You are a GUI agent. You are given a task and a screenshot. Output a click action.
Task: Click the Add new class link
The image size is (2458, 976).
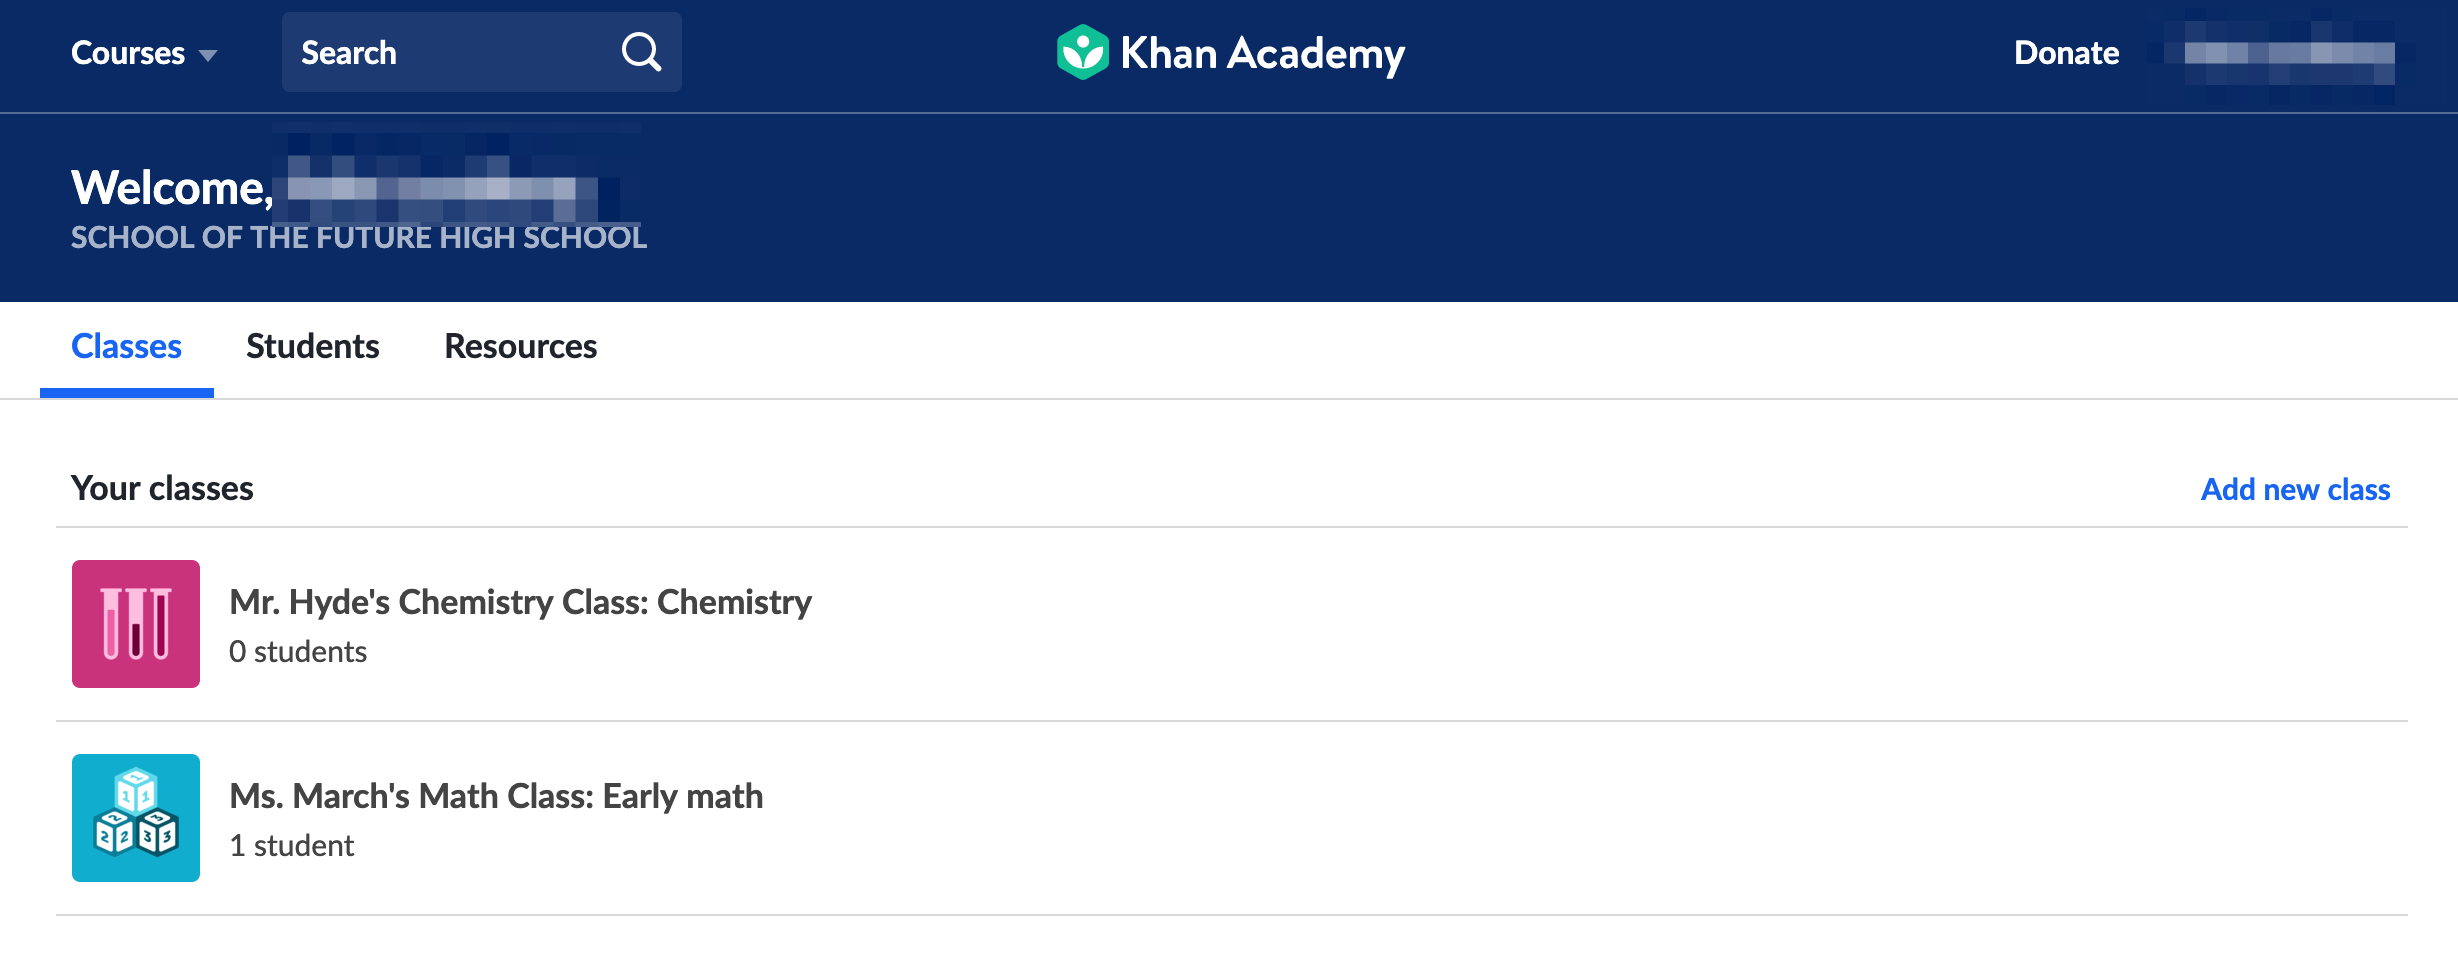coord(2295,489)
